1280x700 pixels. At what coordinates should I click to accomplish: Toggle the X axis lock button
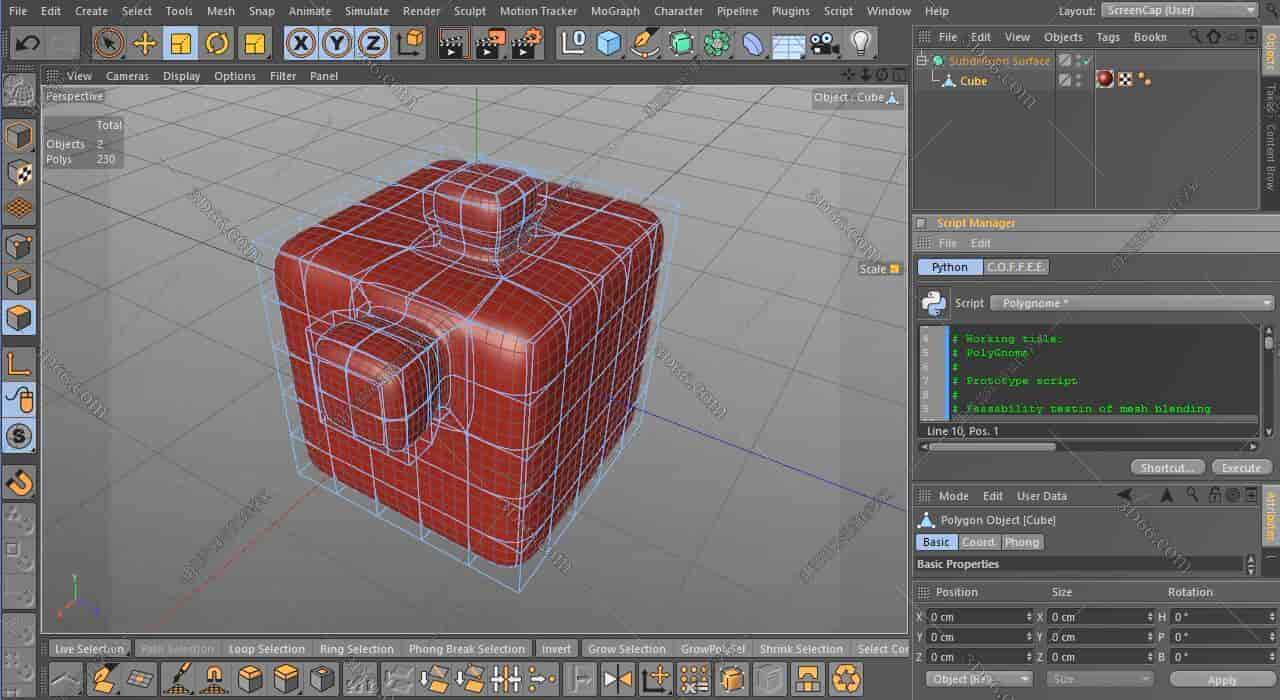(300, 43)
